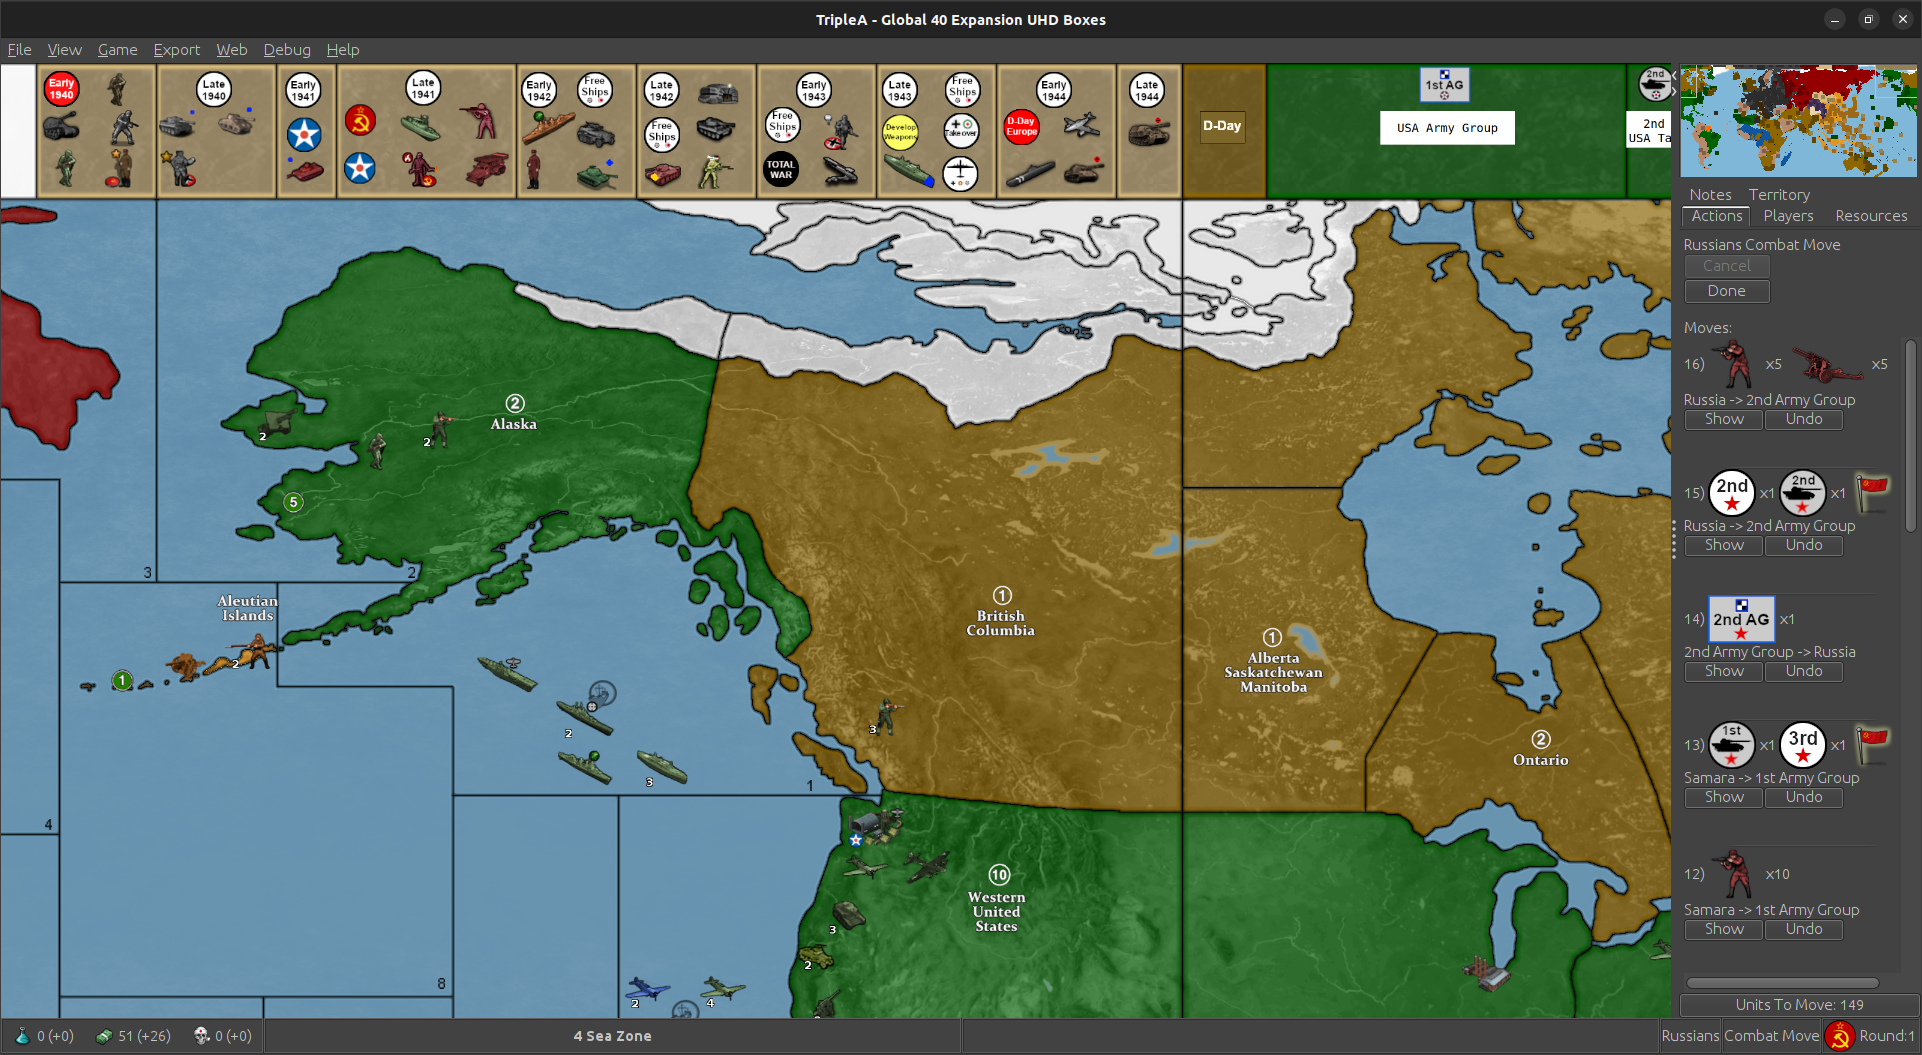The height and width of the screenshot is (1055, 1922).
Task: Undo move 12
Action: pyautogui.click(x=1804, y=929)
